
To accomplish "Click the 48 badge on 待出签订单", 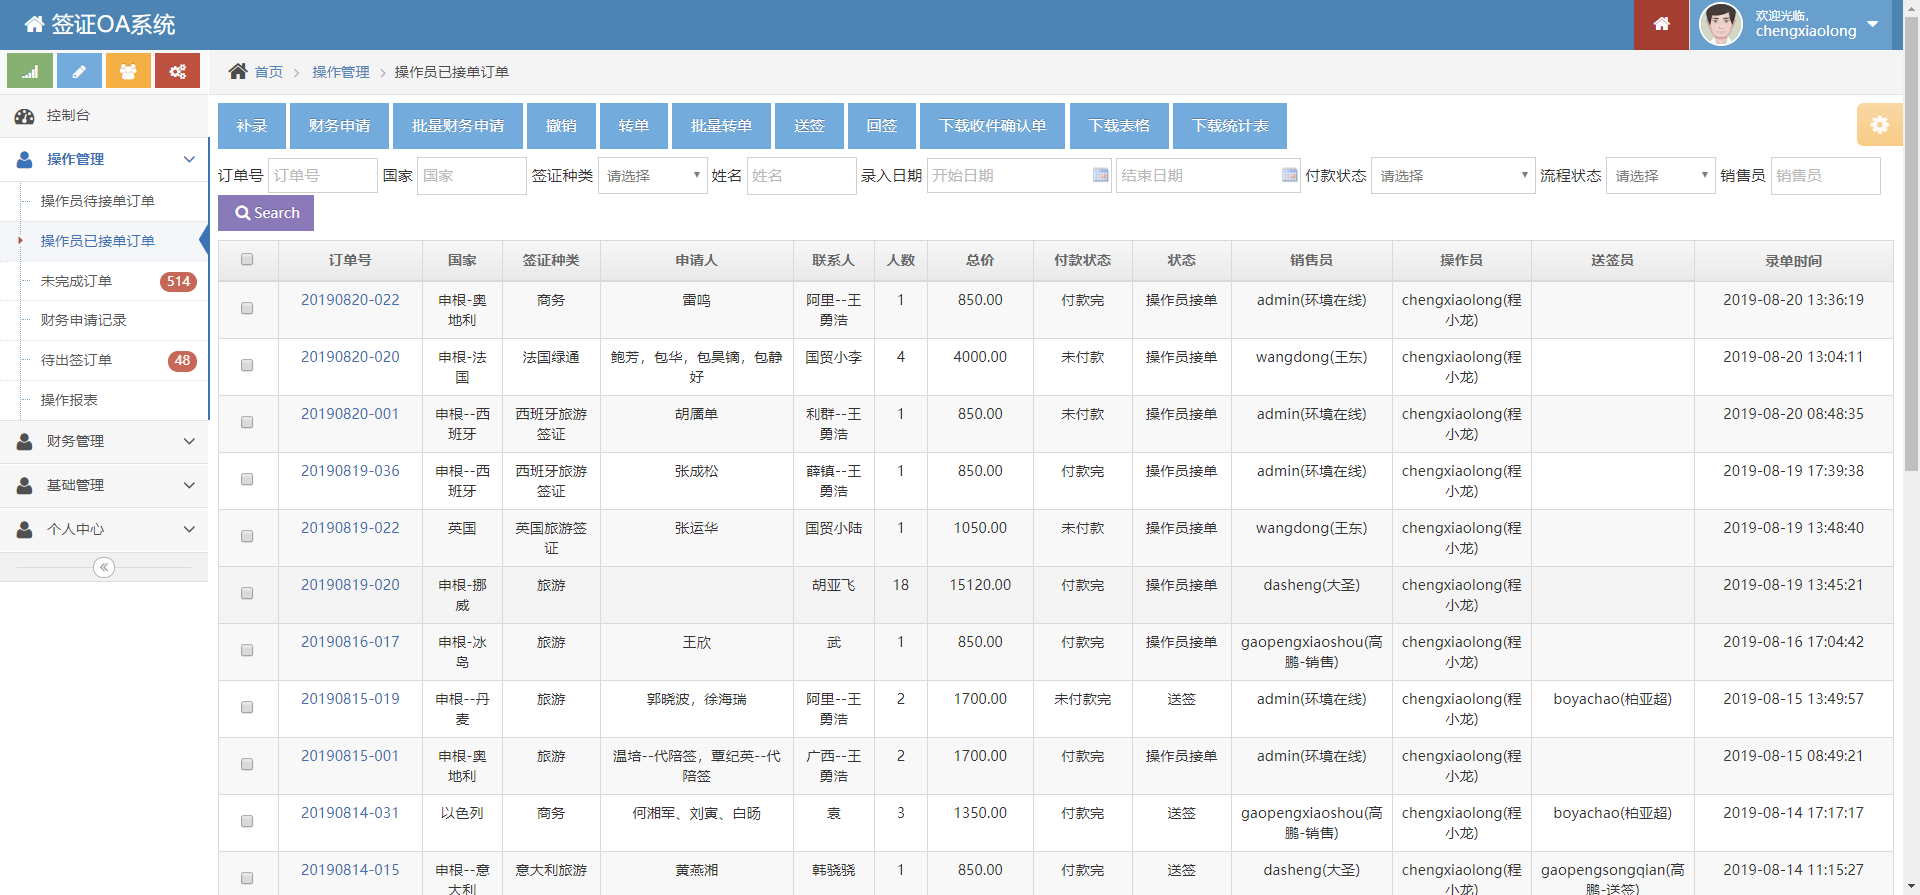I will [182, 360].
